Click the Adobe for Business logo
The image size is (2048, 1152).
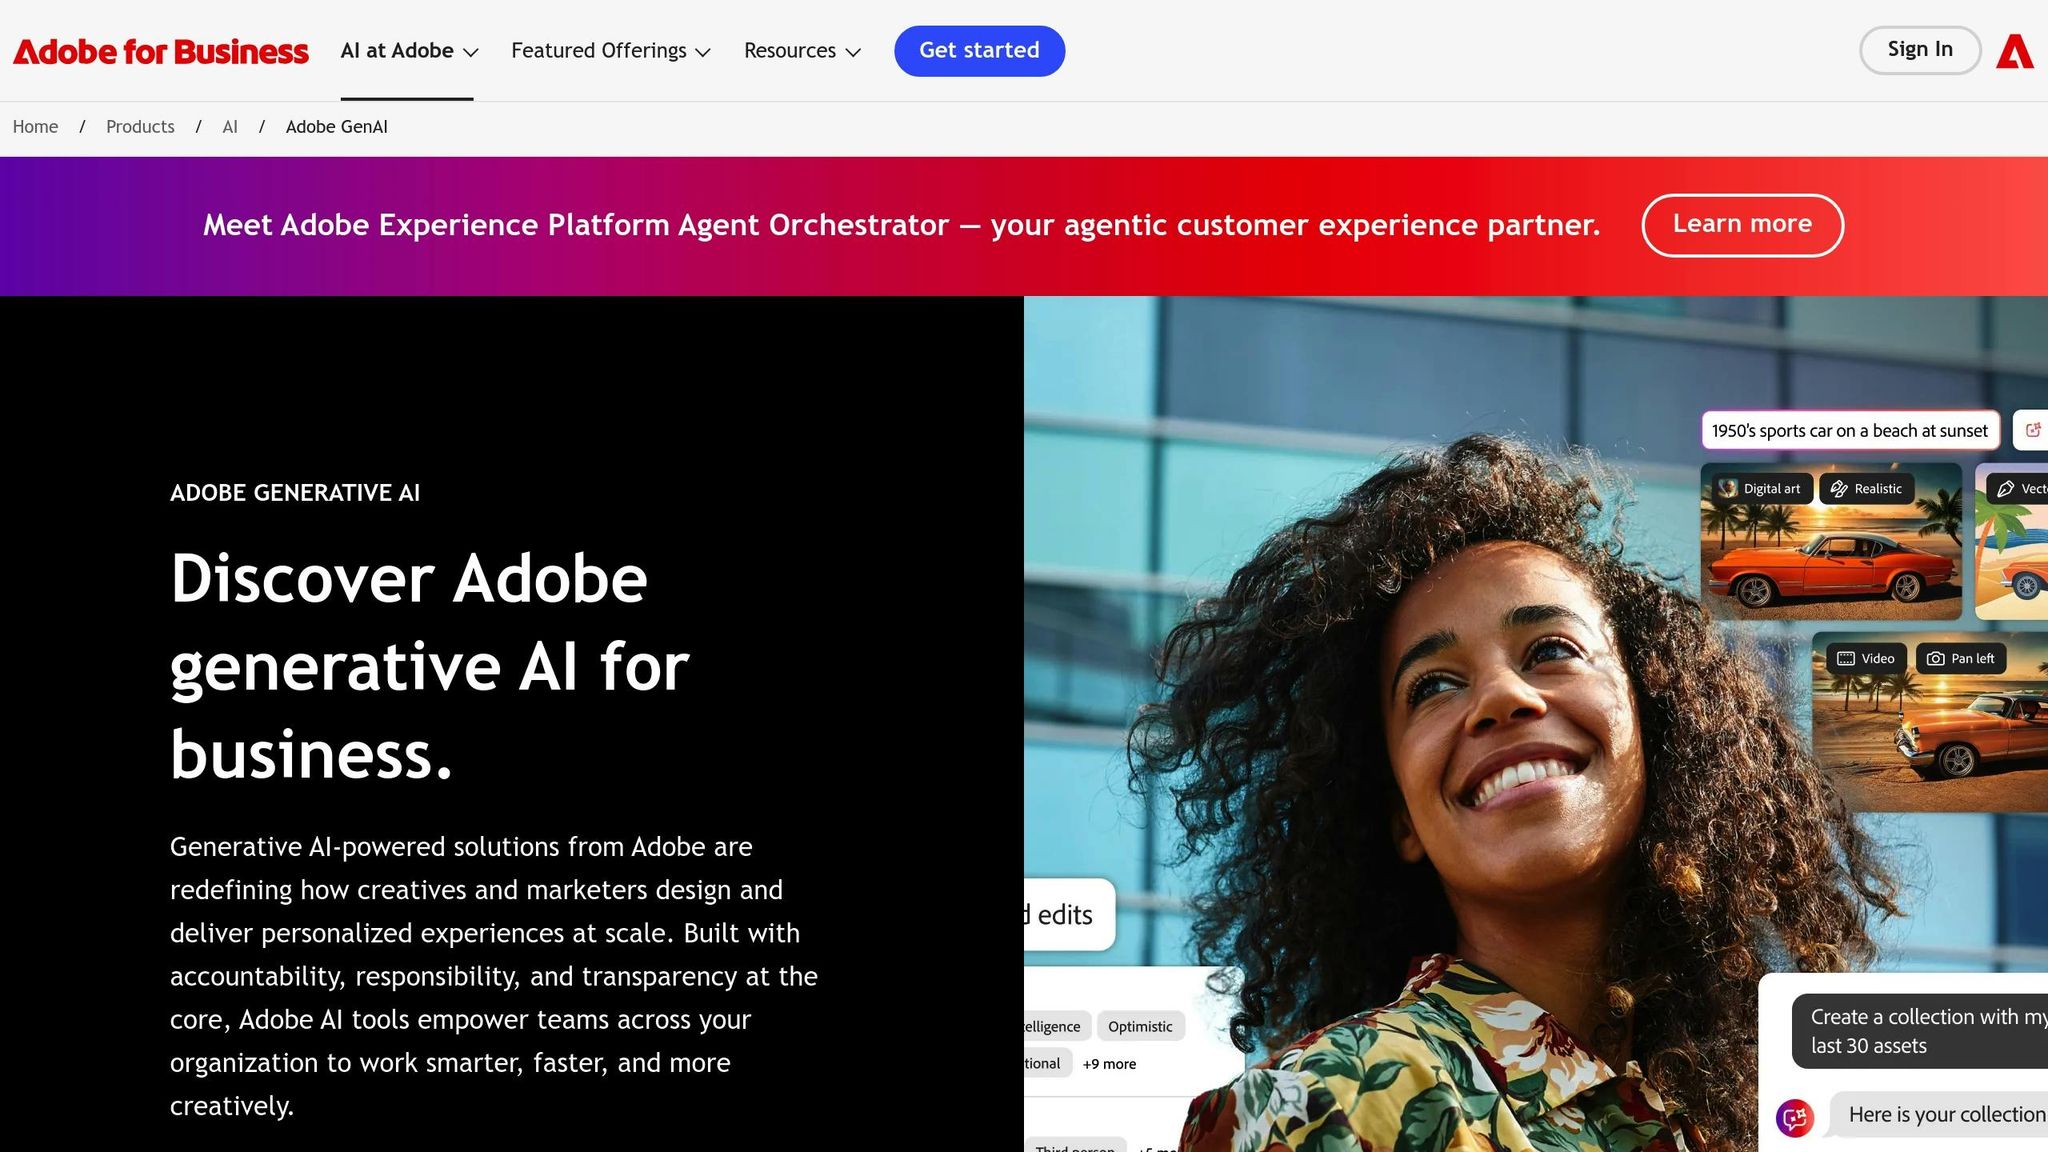(x=161, y=51)
